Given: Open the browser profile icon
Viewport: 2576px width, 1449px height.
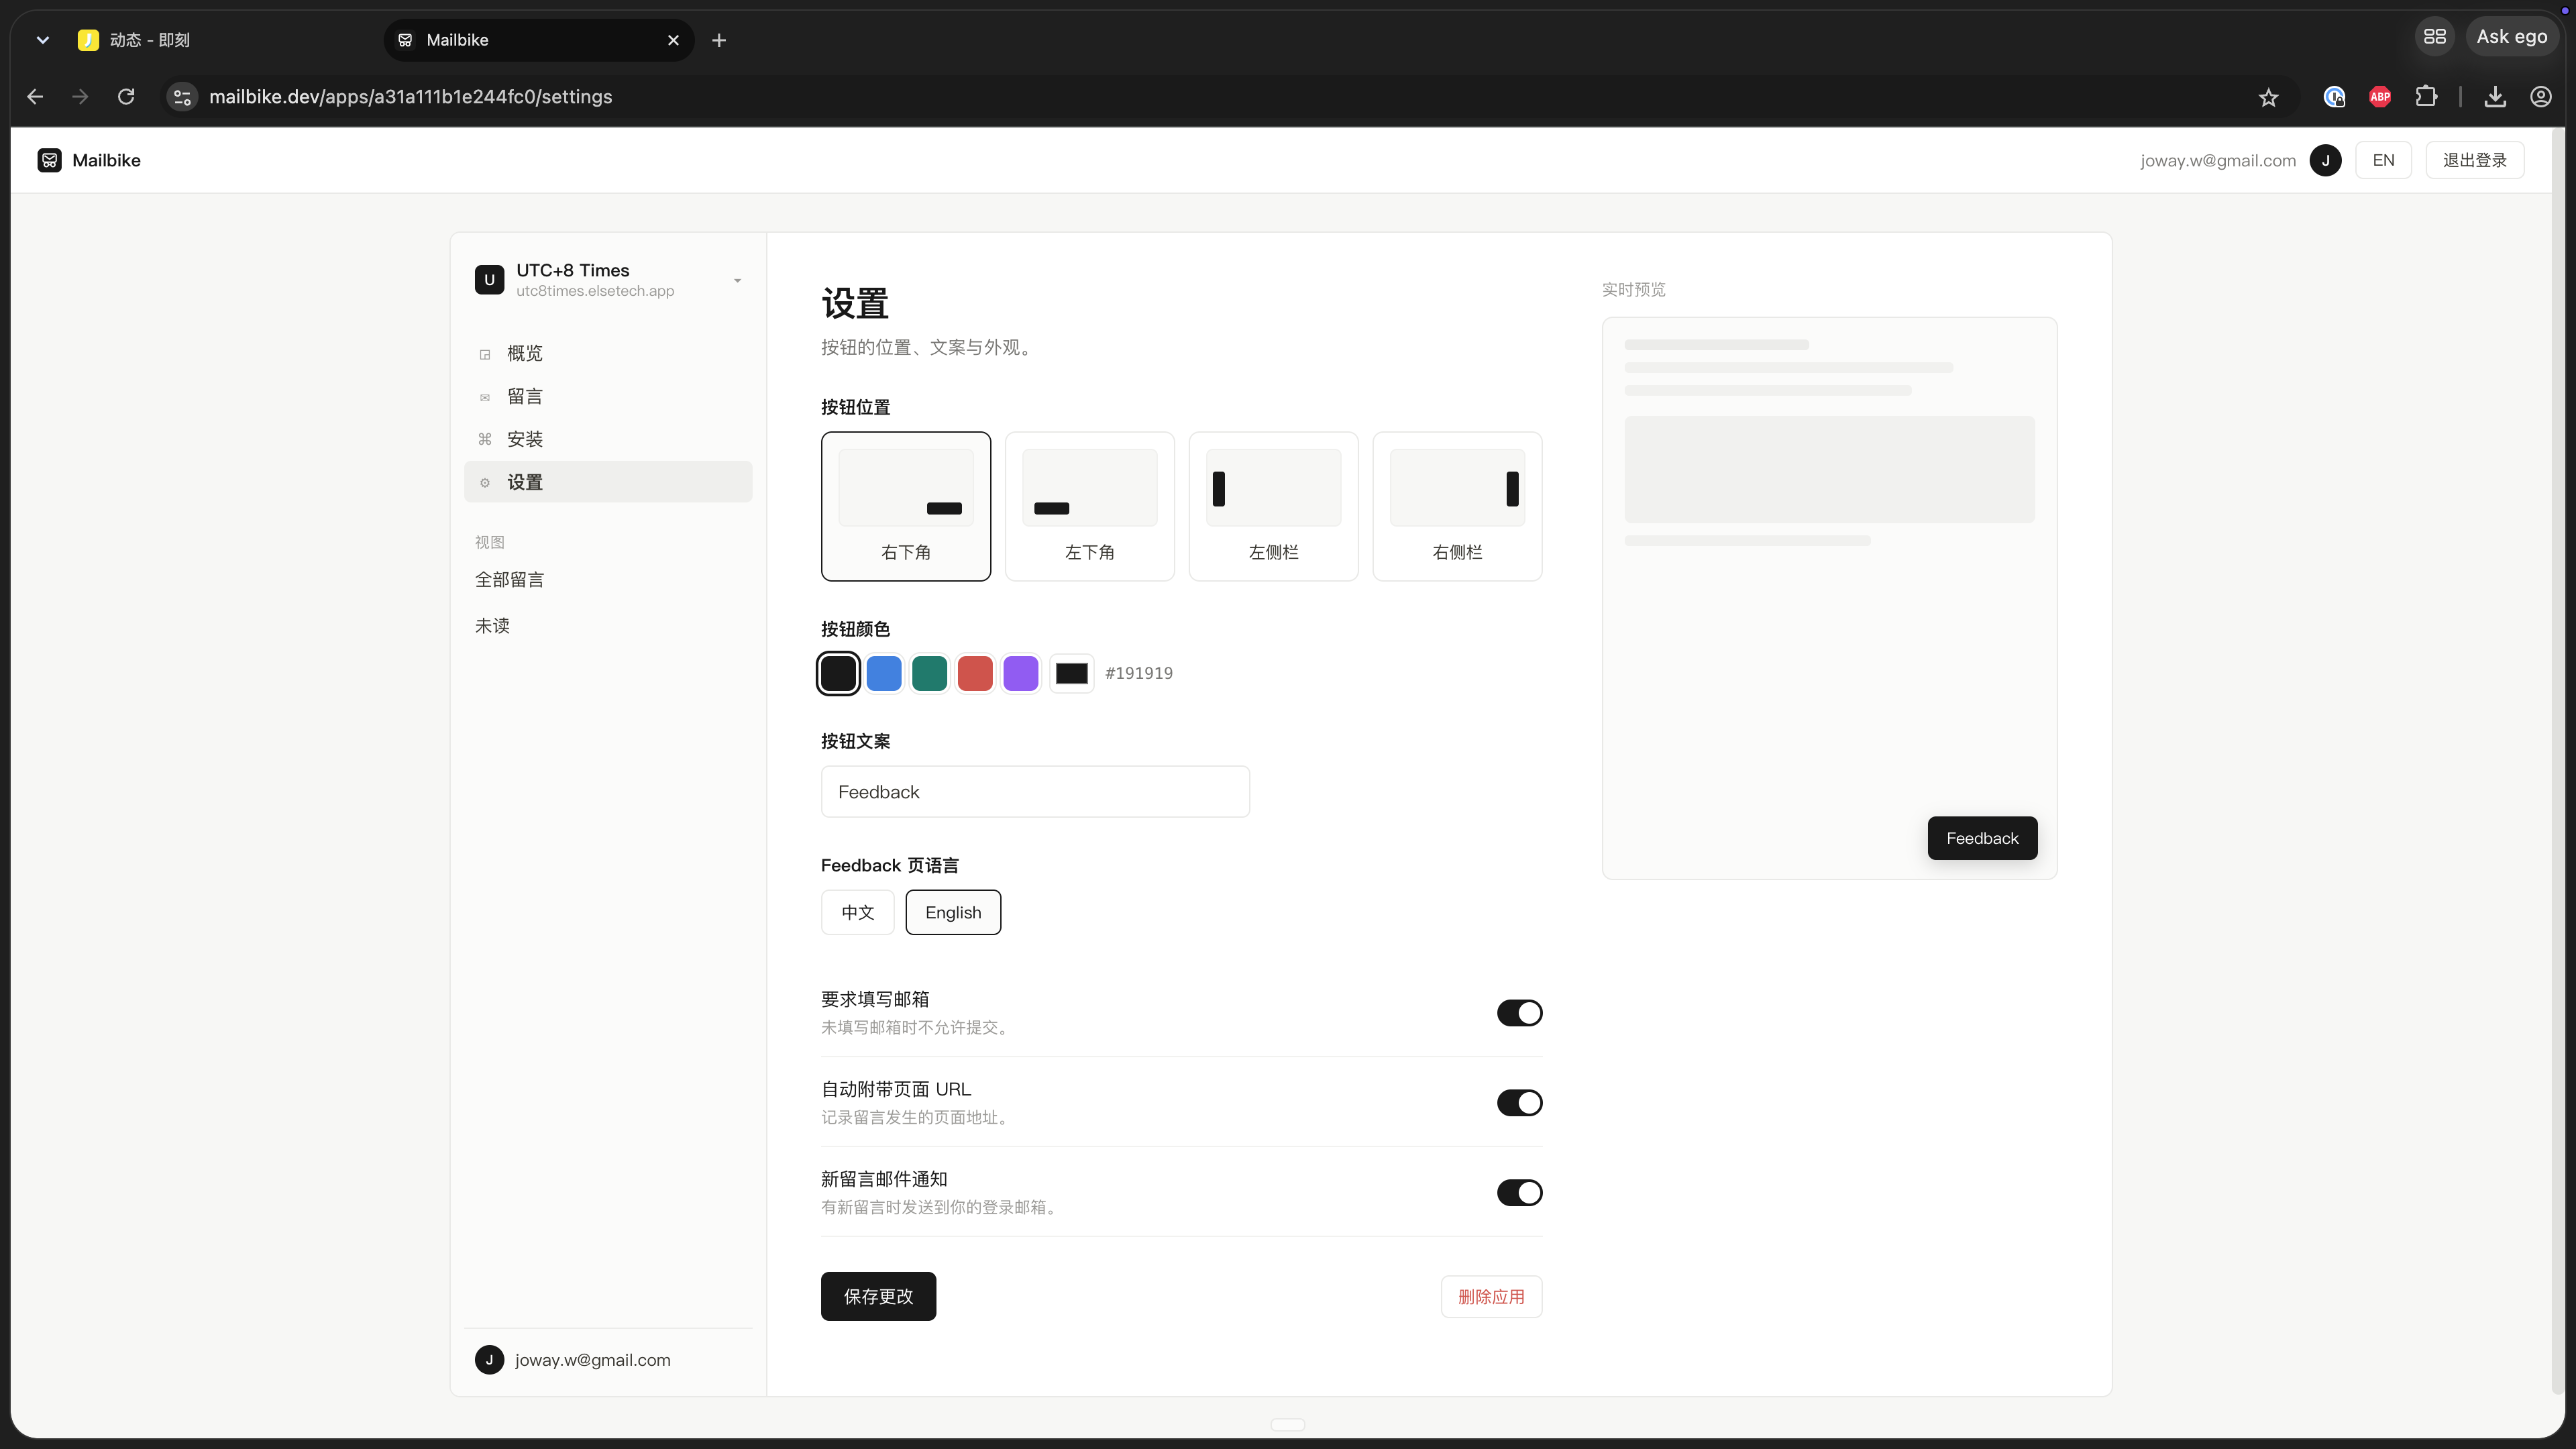Looking at the screenshot, I should point(2541,97).
